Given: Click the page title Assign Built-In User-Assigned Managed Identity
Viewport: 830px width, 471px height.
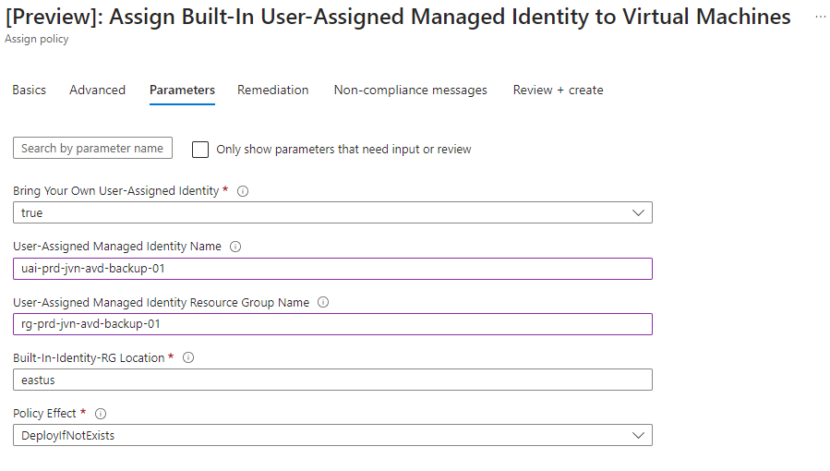Looking at the screenshot, I should 398,17.
